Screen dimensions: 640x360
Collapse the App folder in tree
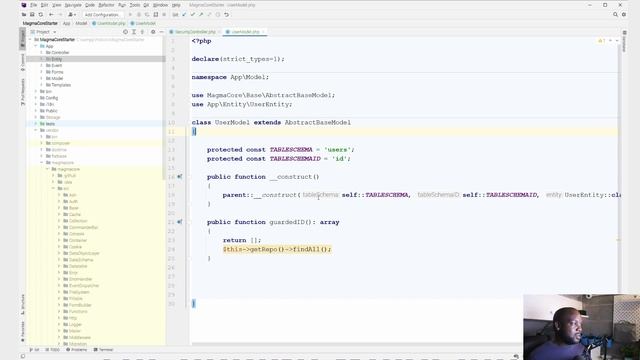36,46
